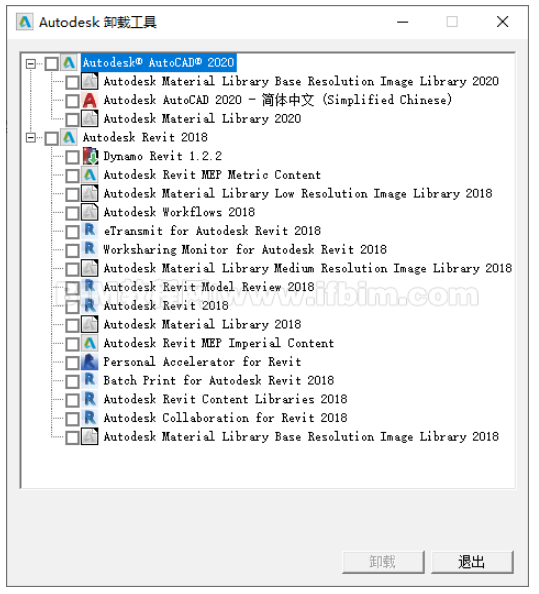Click the Low Resolution Image Library 2018 icon
Viewport: 539px width, 594px height.
tap(90, 194)
